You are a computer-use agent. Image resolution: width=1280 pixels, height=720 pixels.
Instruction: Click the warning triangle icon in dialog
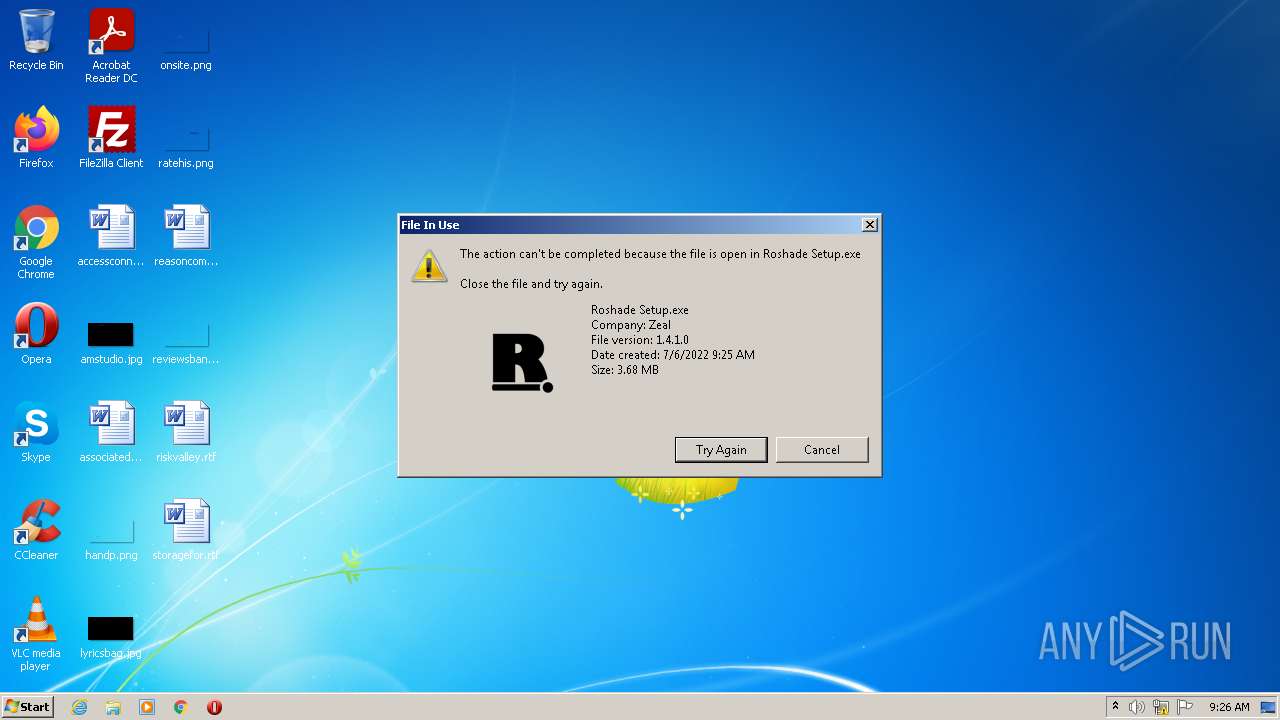[x=429, y=266]
